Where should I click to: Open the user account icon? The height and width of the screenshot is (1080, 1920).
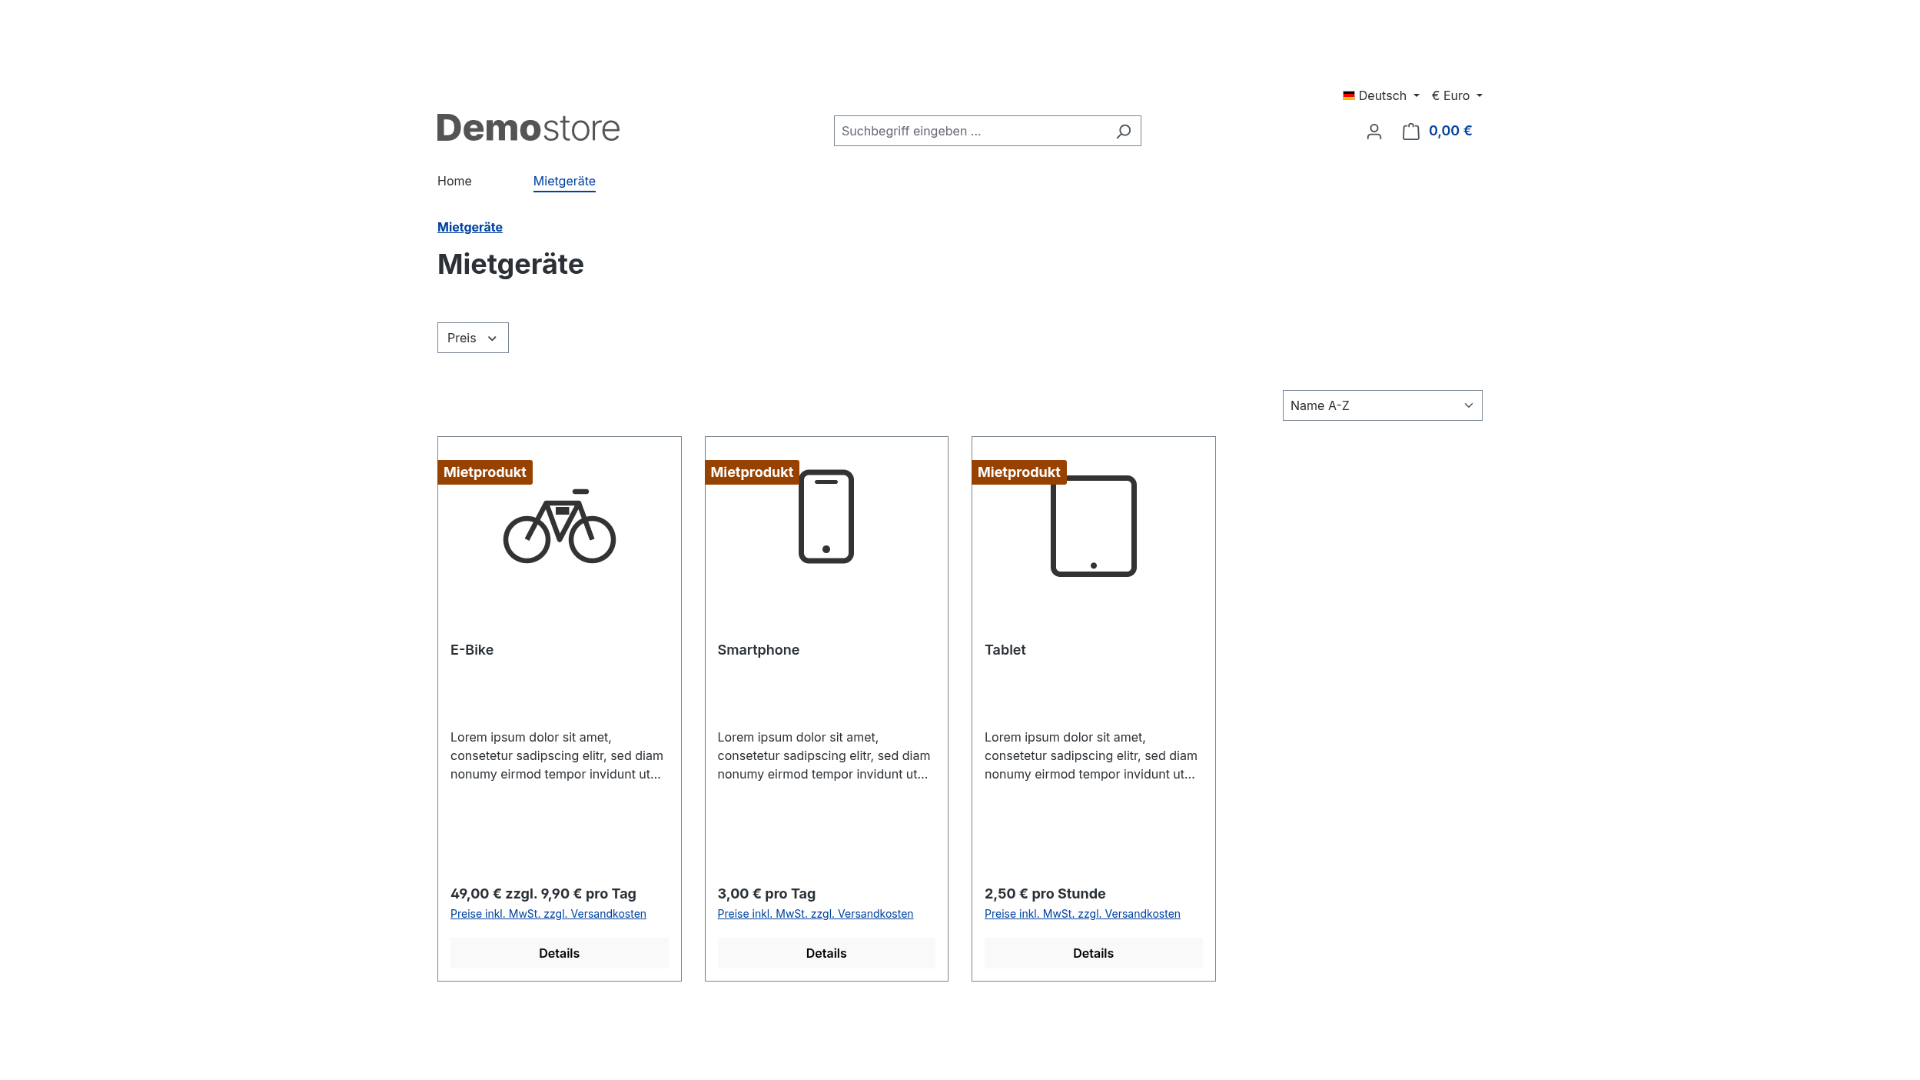coord(1374,131)
